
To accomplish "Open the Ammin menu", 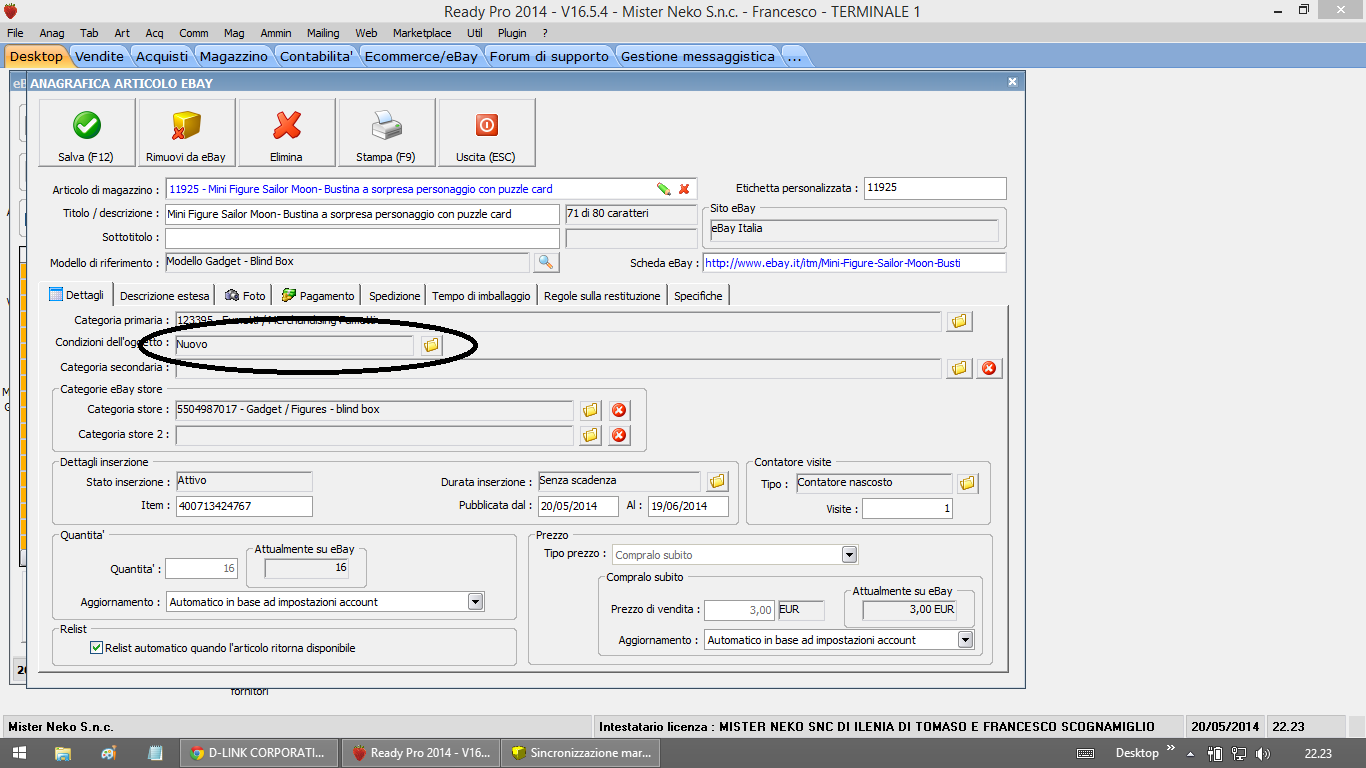I will [x=276, y=33].
